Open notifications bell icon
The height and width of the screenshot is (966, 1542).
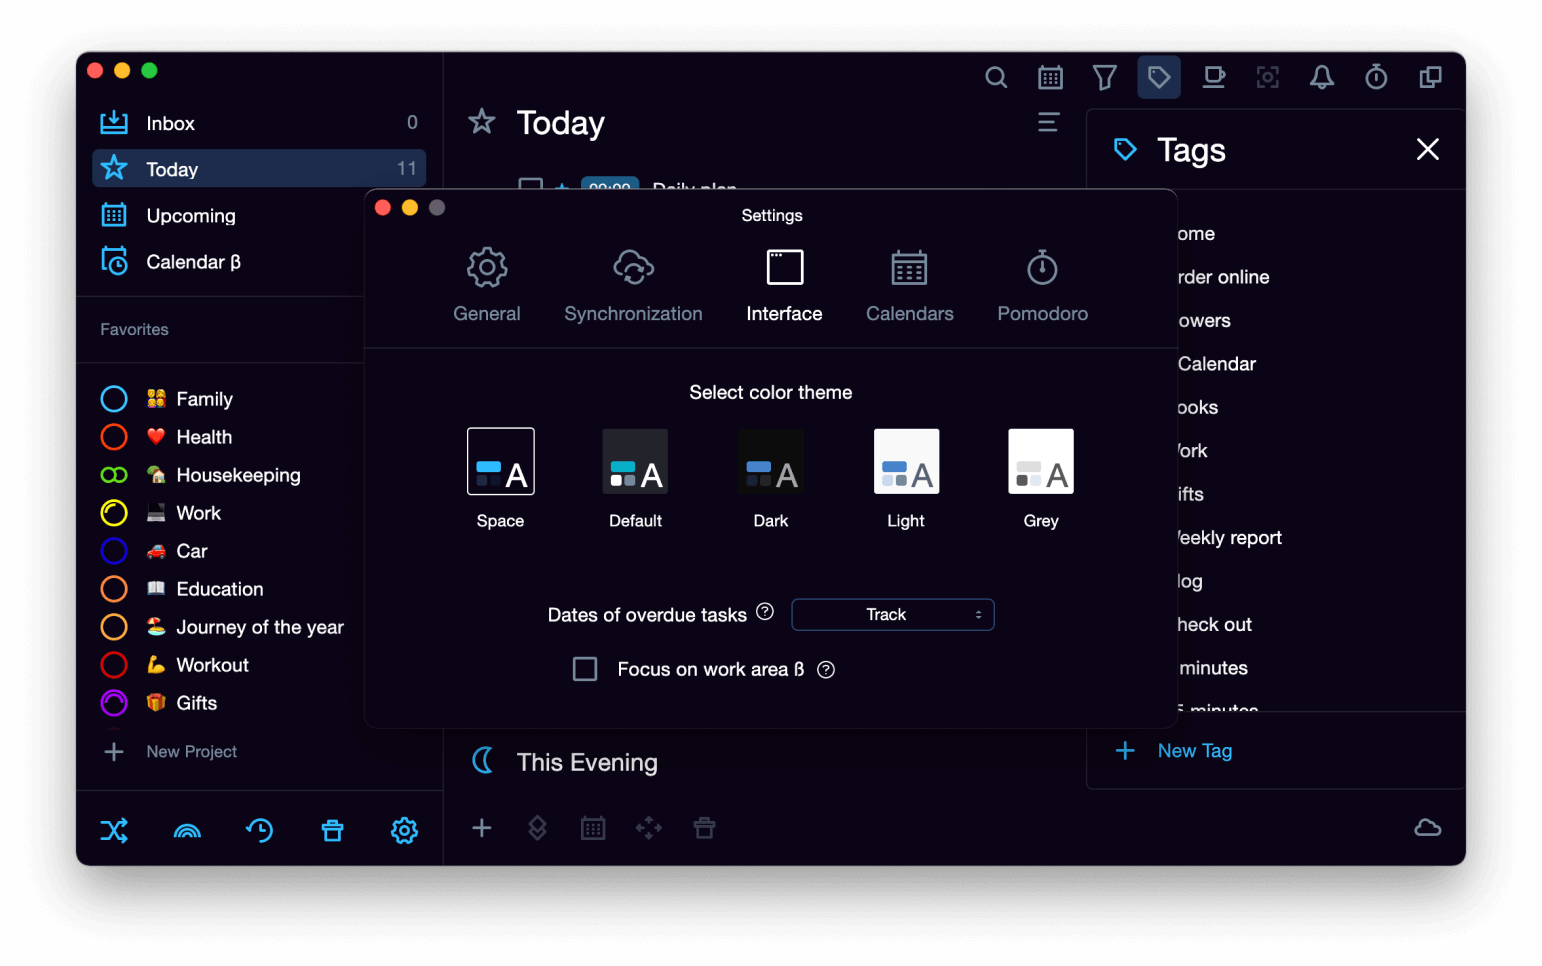pos(1321,77)
